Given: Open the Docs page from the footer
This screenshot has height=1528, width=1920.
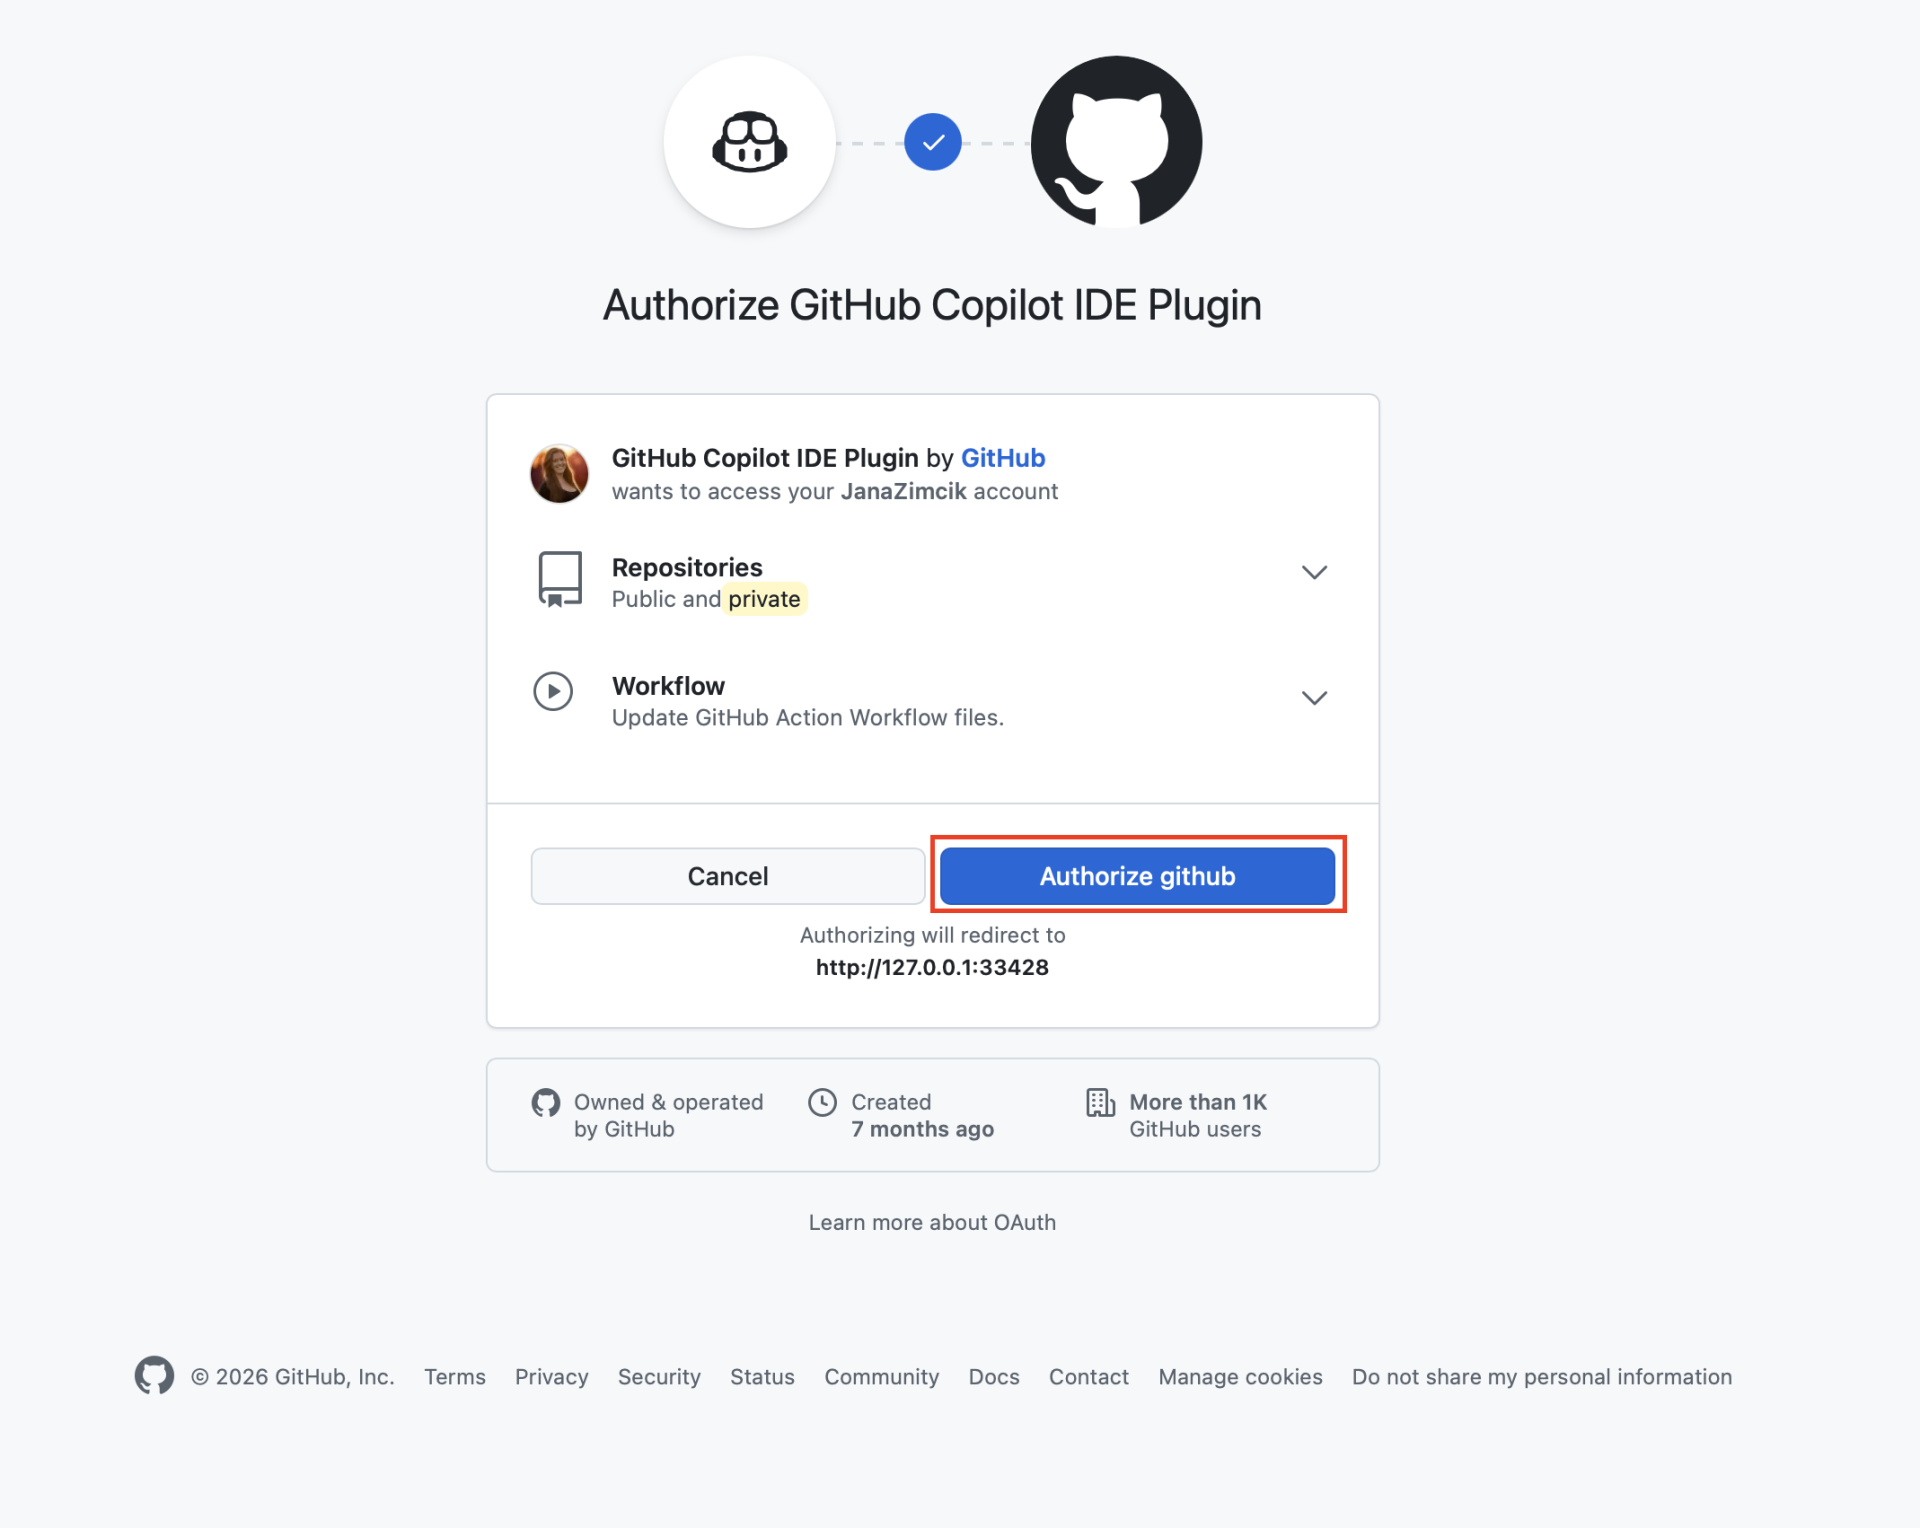Looking at the screenshot, I should coord(993,1377).
